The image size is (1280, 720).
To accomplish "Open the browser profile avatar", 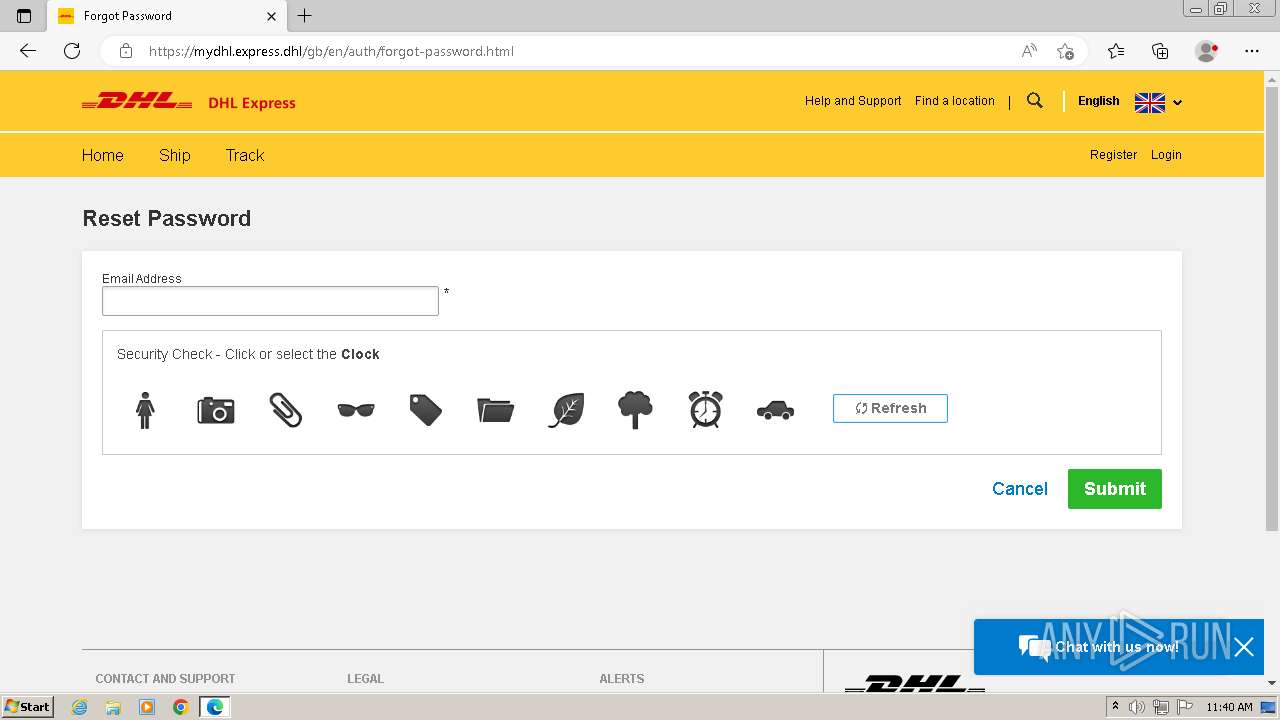I will pos(1207,51).
